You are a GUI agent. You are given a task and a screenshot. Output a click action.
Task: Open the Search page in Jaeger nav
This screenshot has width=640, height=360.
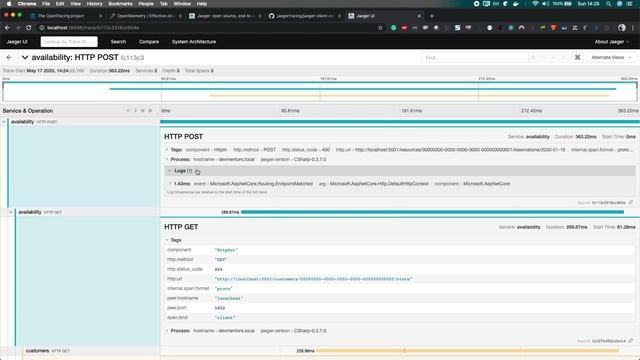[x=118, y=42]
